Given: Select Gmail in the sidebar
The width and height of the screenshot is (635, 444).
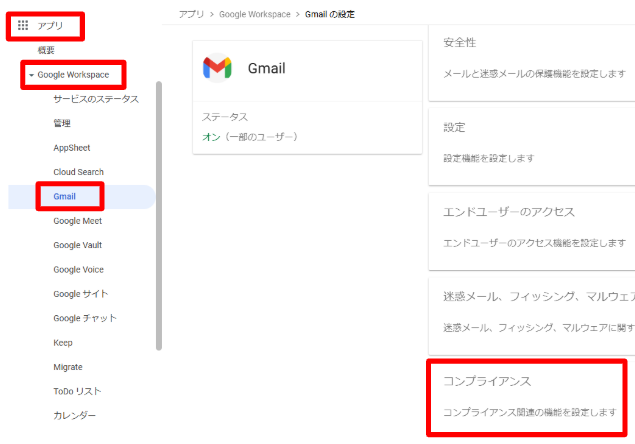Looking at the screenshot, I should coord(64,196).
